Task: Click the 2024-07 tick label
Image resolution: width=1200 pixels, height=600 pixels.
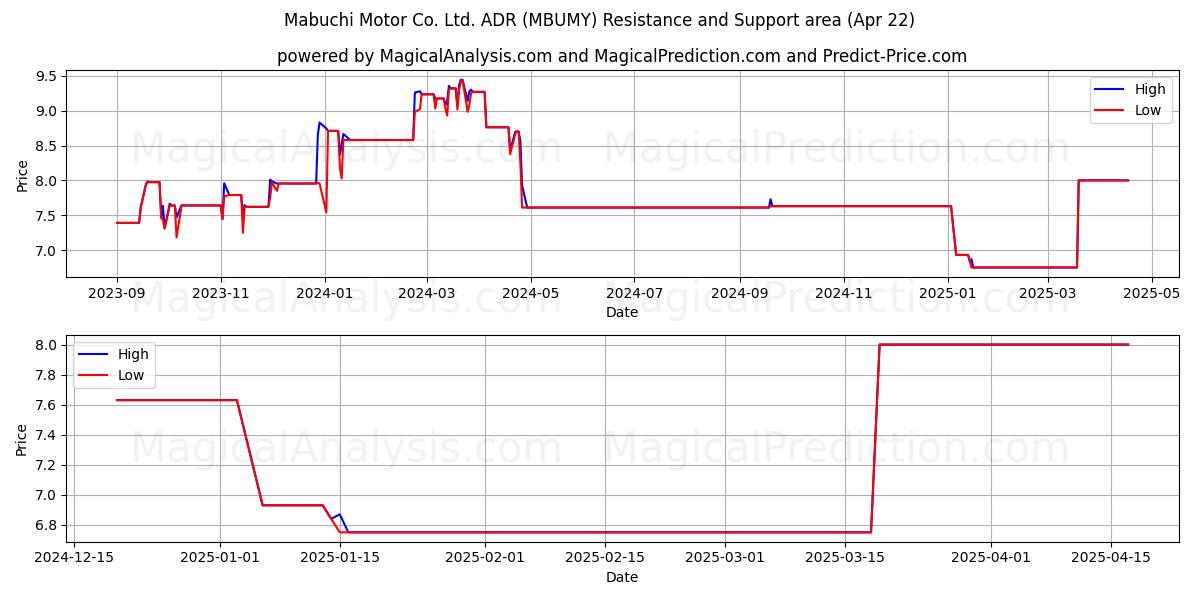Action: (x=634, y=293)
